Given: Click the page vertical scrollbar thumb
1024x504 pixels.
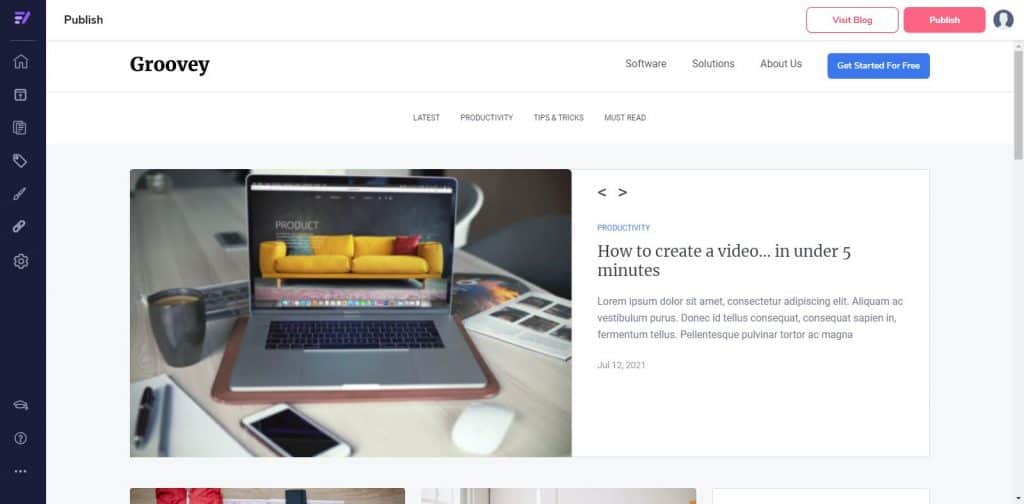Looking at the screenshot, I should 1018,105.
